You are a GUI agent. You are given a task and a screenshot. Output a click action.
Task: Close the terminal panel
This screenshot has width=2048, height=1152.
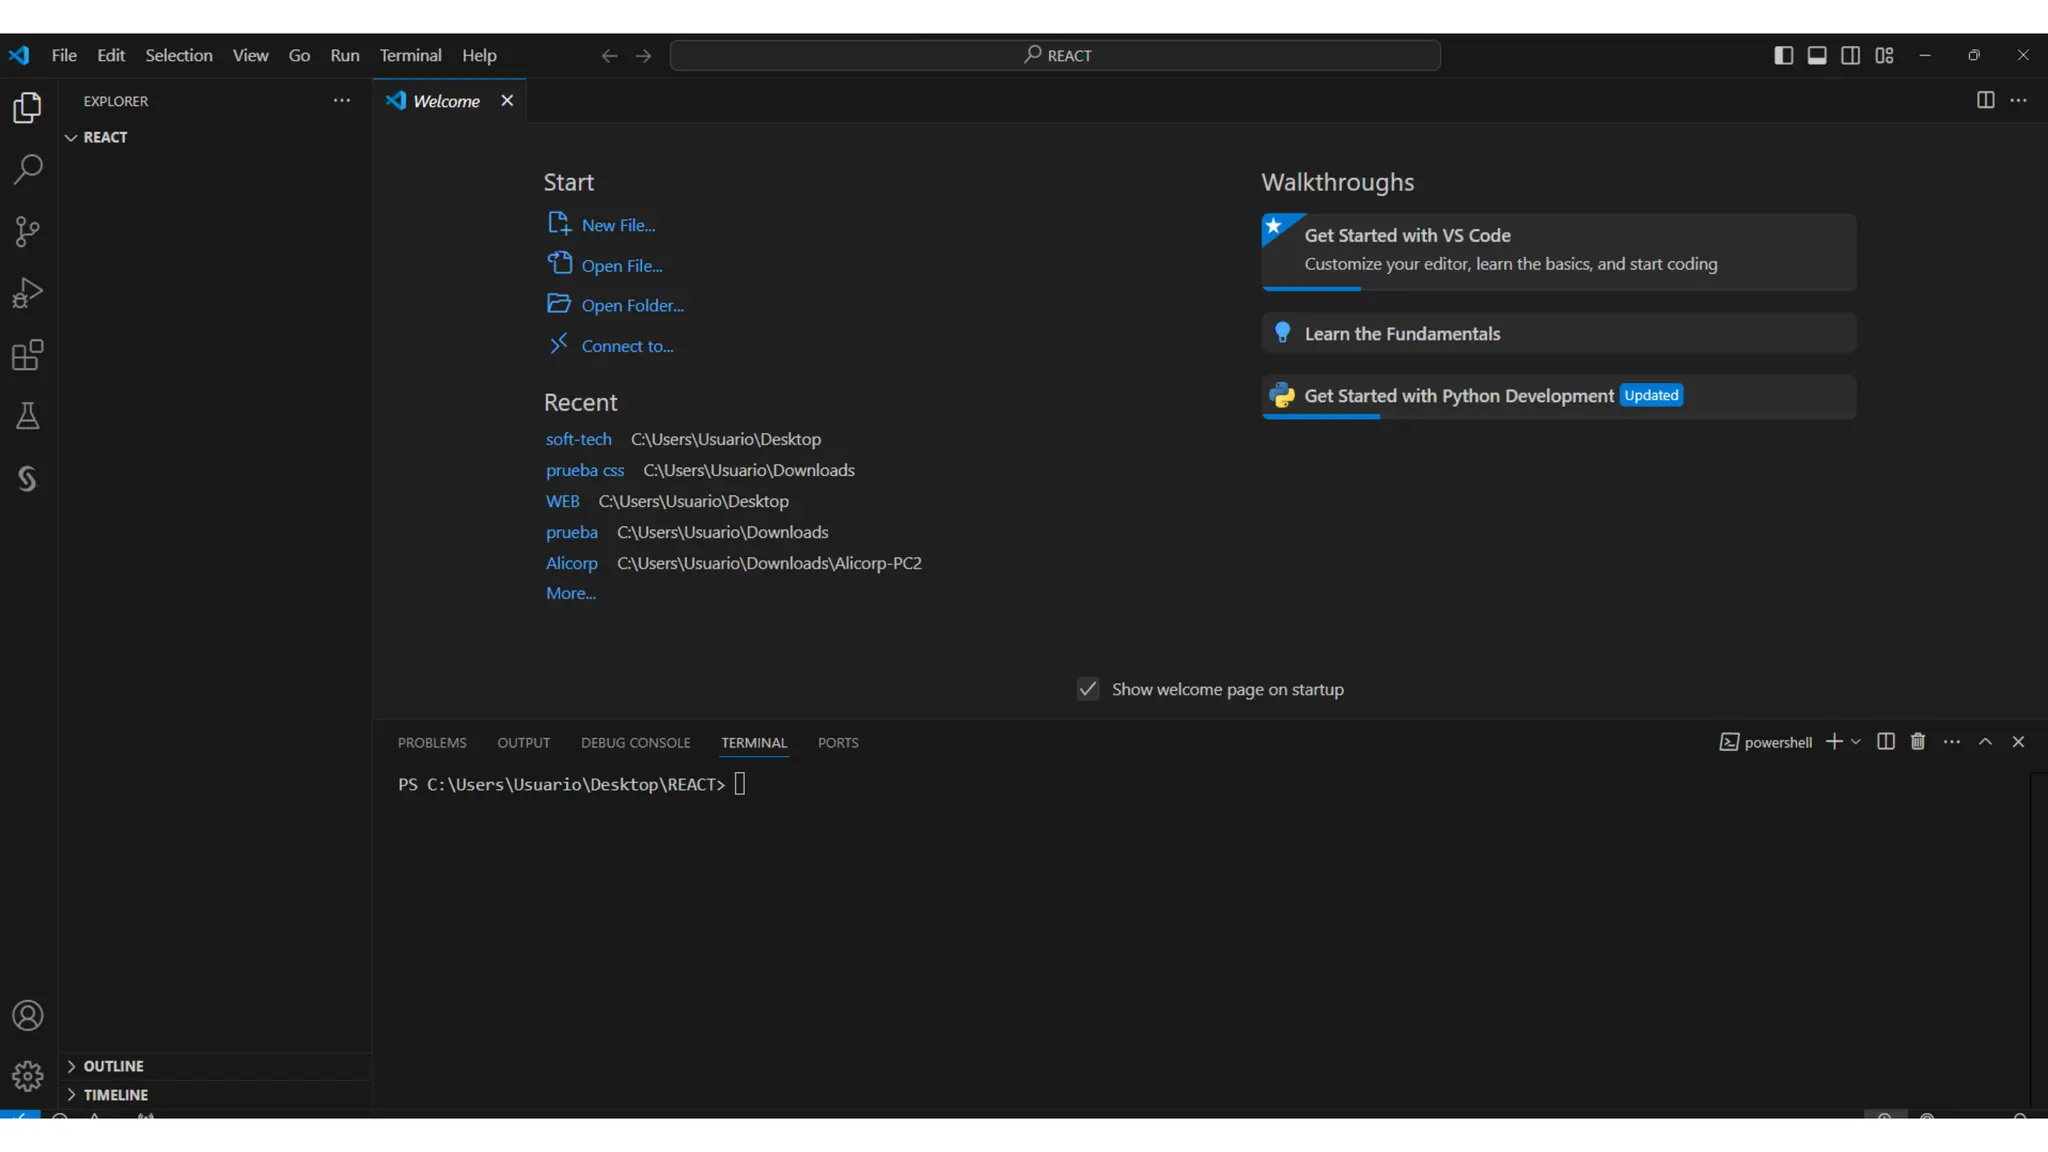click(x=2018, y=742)
